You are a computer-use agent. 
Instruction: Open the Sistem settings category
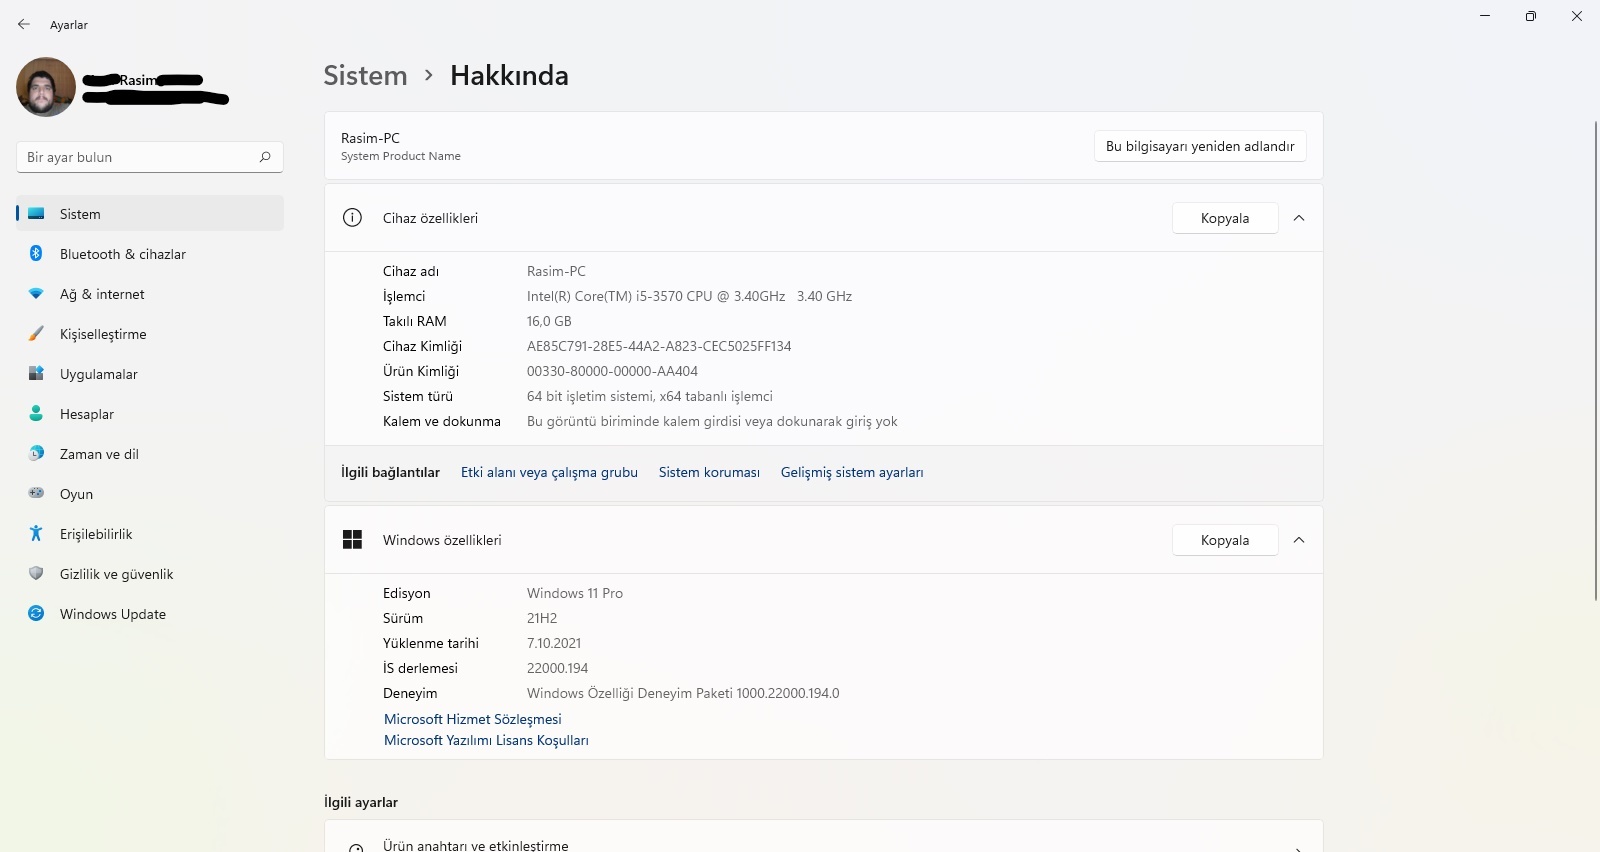tap(150, 214)
